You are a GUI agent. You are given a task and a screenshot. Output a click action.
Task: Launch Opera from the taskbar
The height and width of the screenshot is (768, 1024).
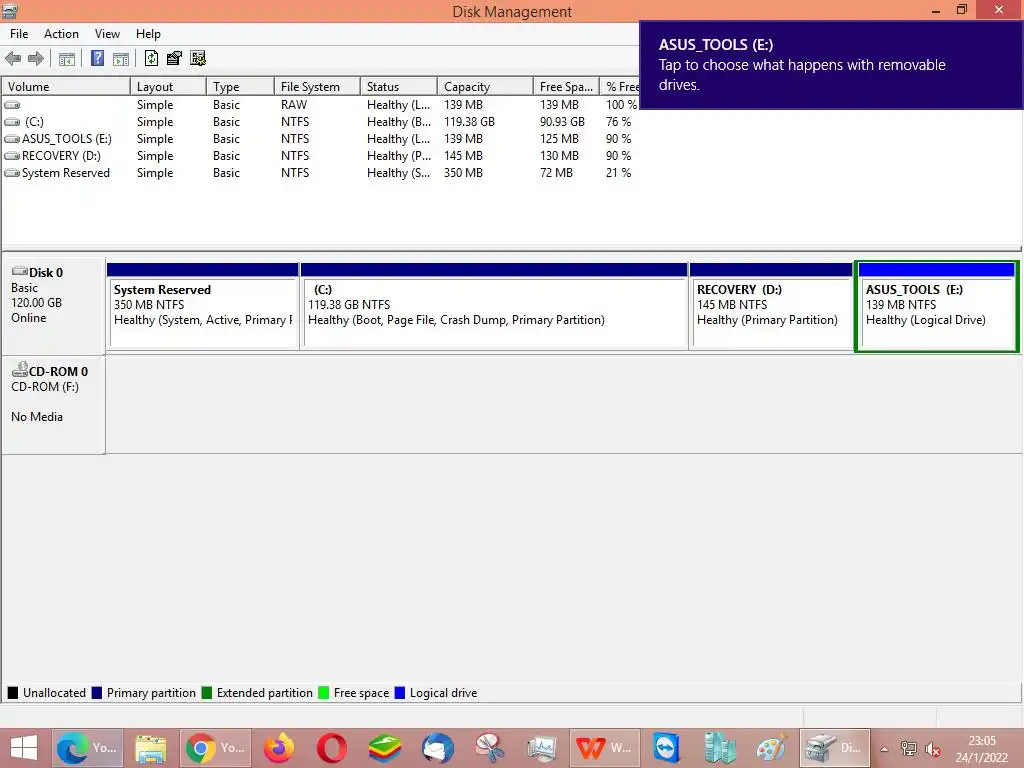[x=332, y=748]
